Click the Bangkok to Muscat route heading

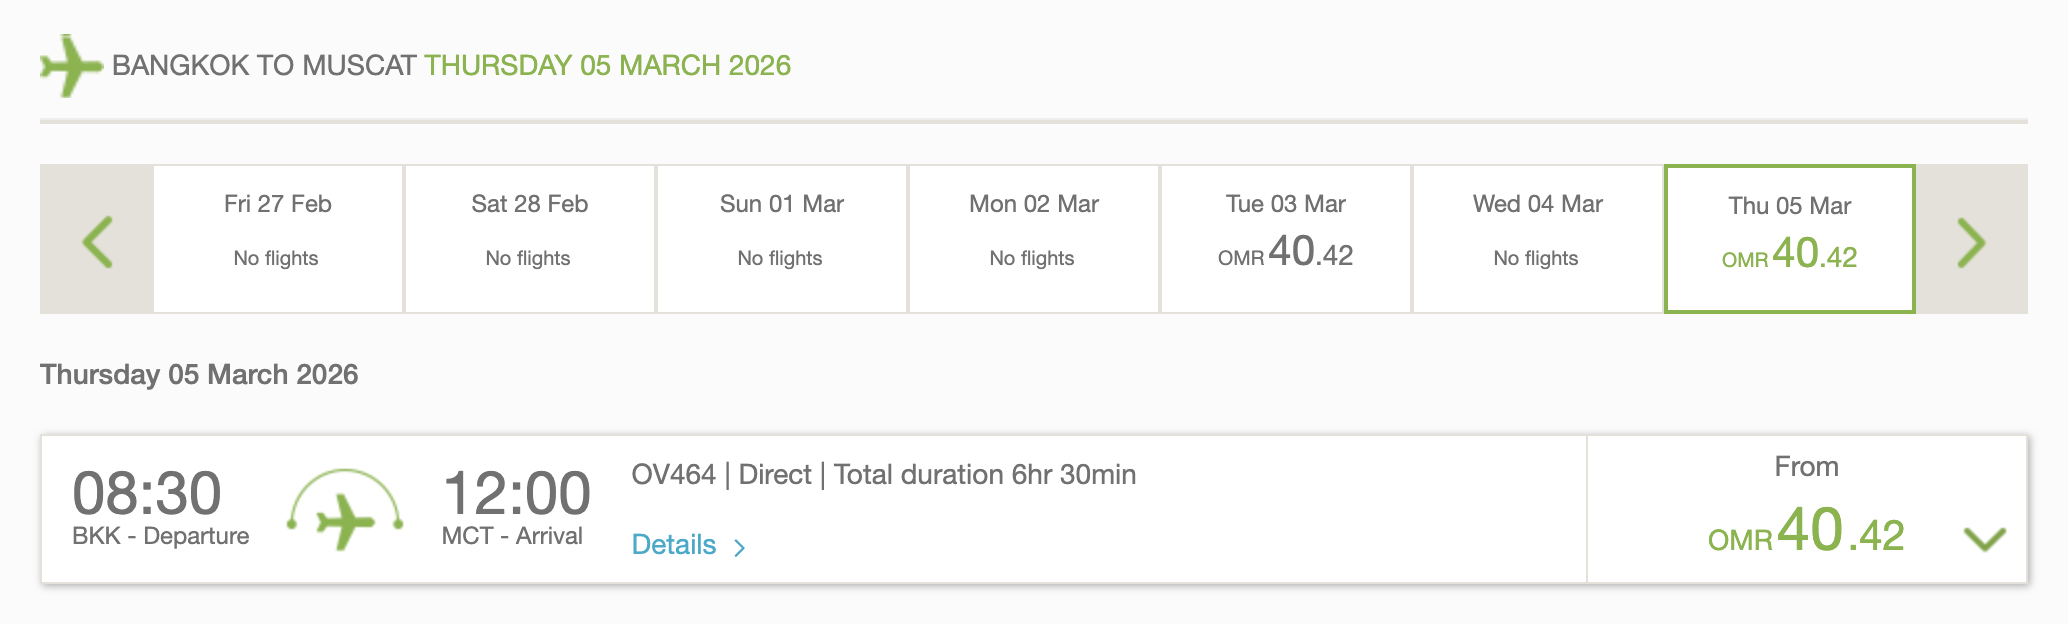click(x=451, y=66)
